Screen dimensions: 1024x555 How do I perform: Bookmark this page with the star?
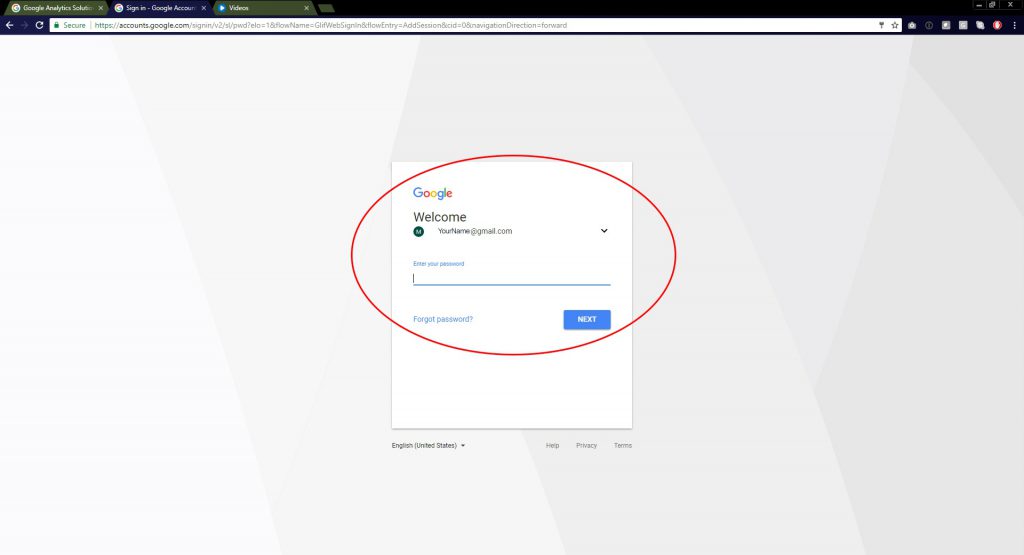(895, 25)
